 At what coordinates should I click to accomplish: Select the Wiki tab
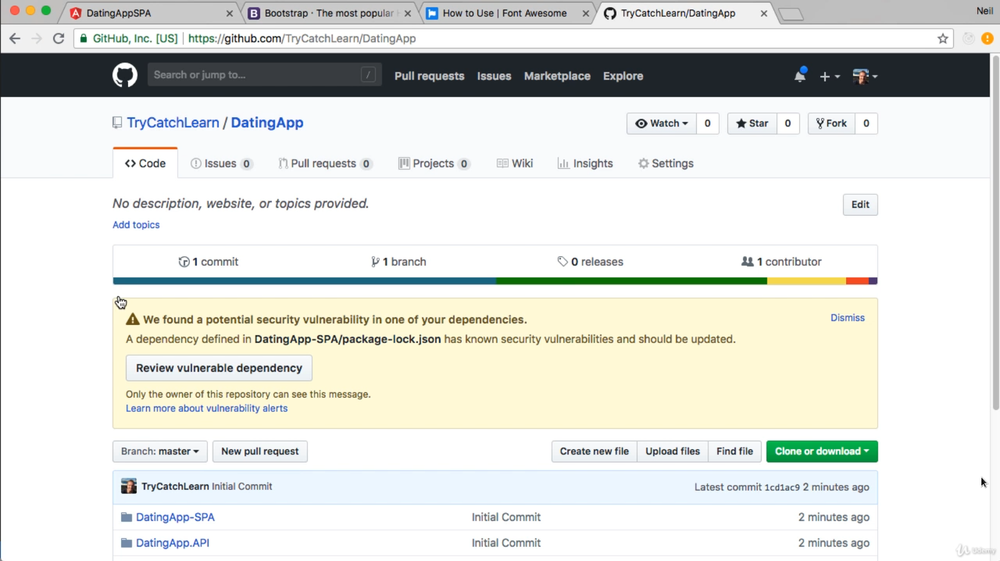[515, 163]
